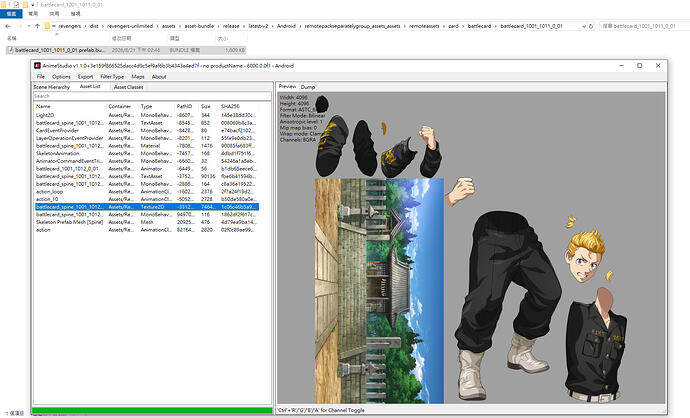Select the Skeleton Prefab Mesh [Spine] row
The image size is (690, 418).
pyautogui.click(x=147, y=222)
